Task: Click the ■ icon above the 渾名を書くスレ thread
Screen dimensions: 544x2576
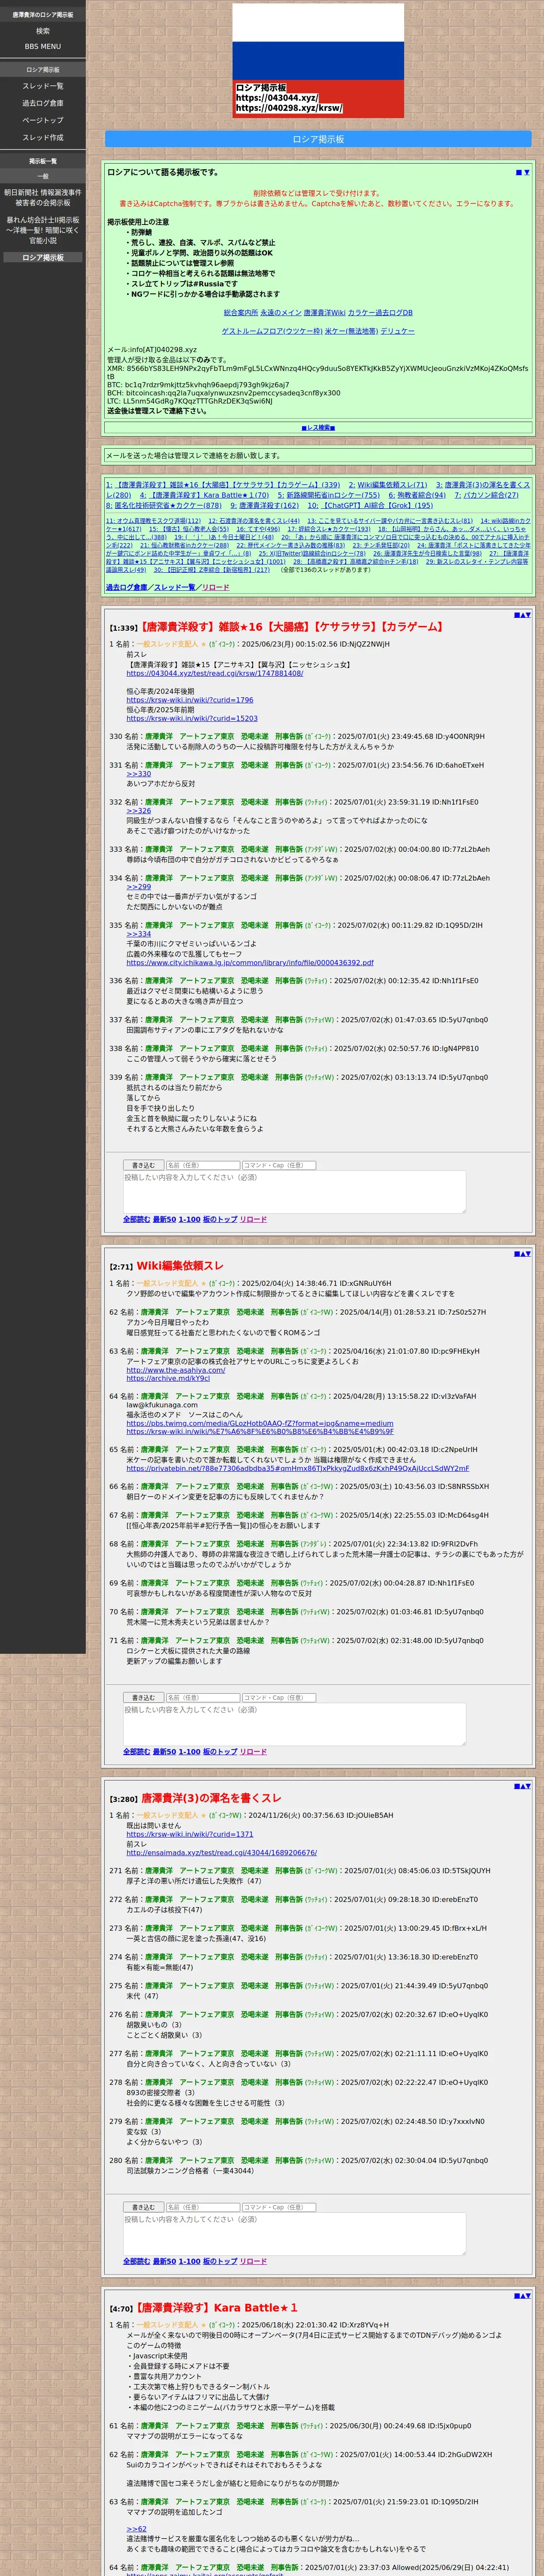Action: (x=516, y=1785)
